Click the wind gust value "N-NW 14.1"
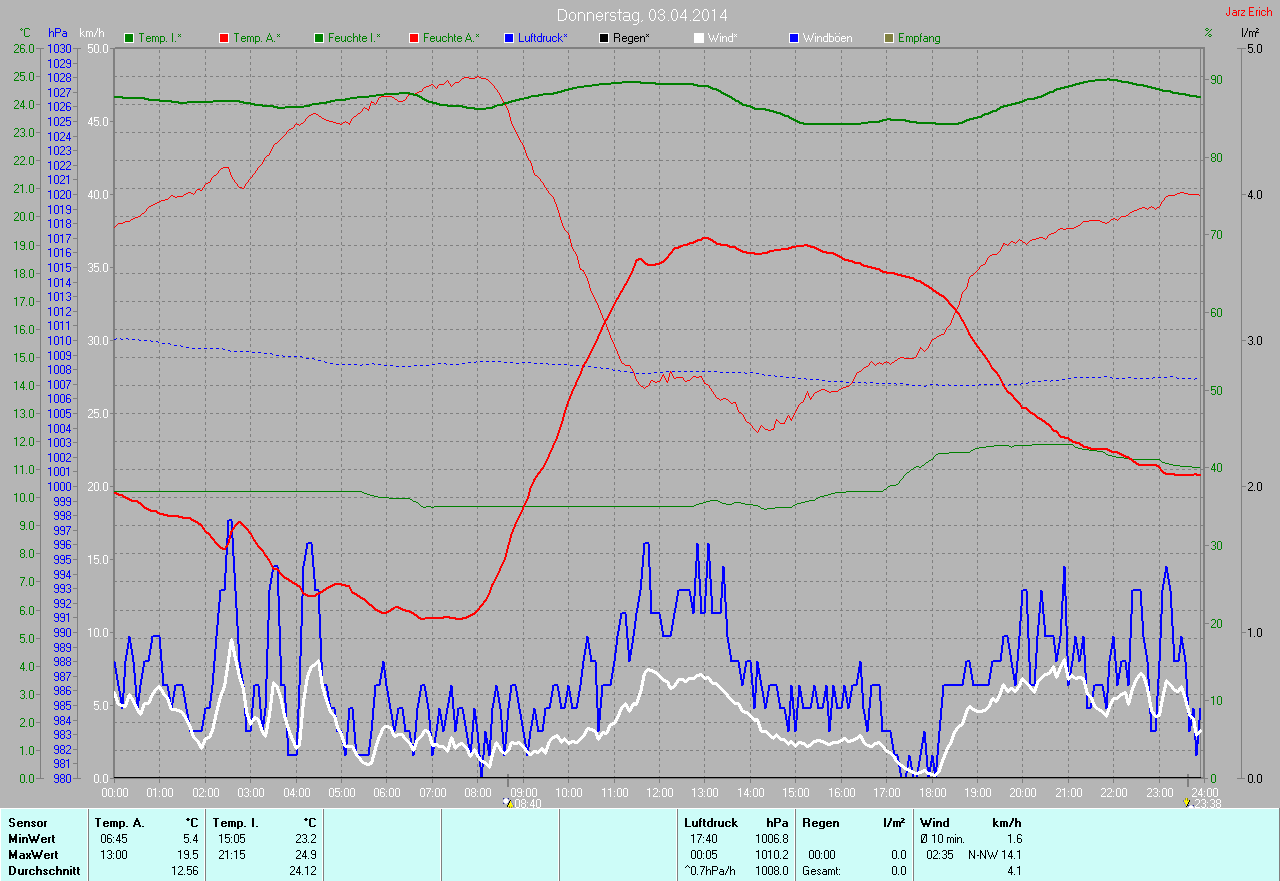This screenshot has height=881, width=1280. click(x=994, y=855)
